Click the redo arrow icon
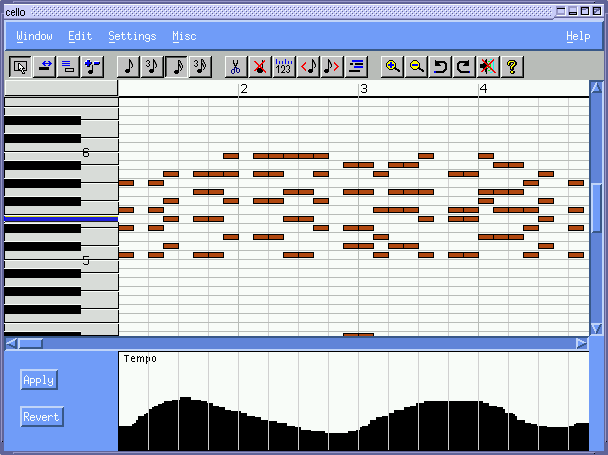 coord(463,67)
